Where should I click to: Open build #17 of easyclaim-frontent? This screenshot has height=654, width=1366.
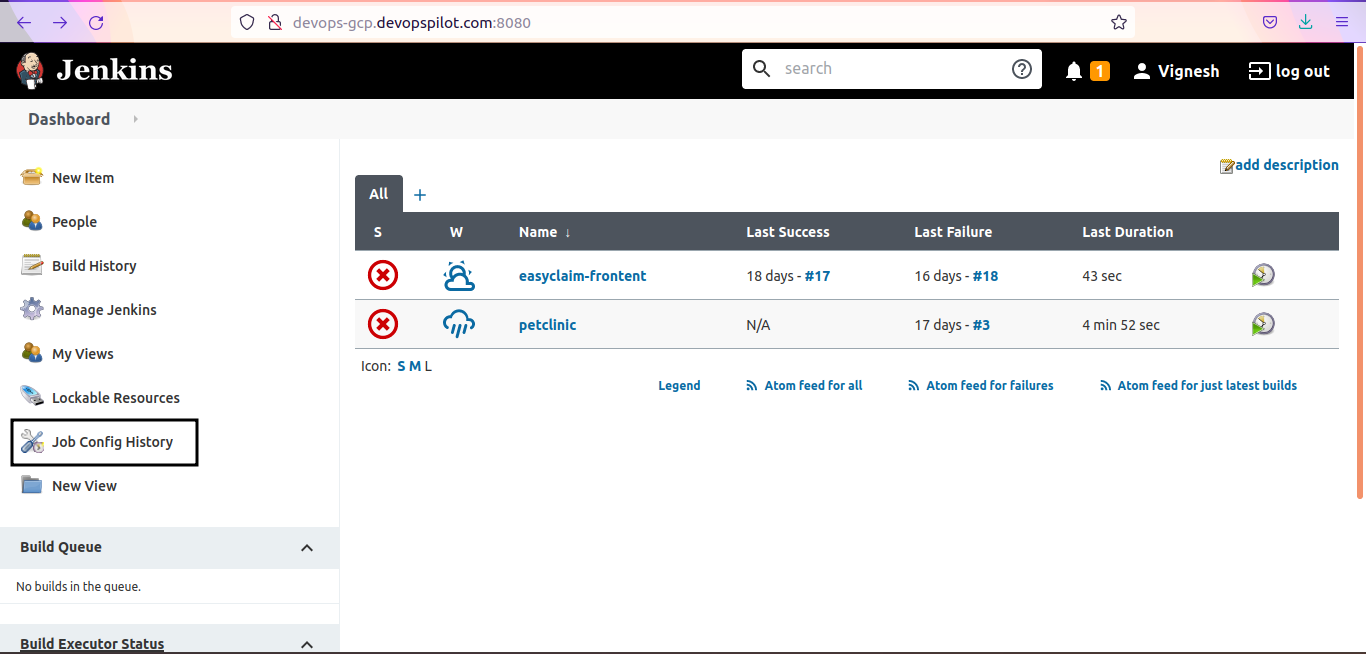click(818, 276)
